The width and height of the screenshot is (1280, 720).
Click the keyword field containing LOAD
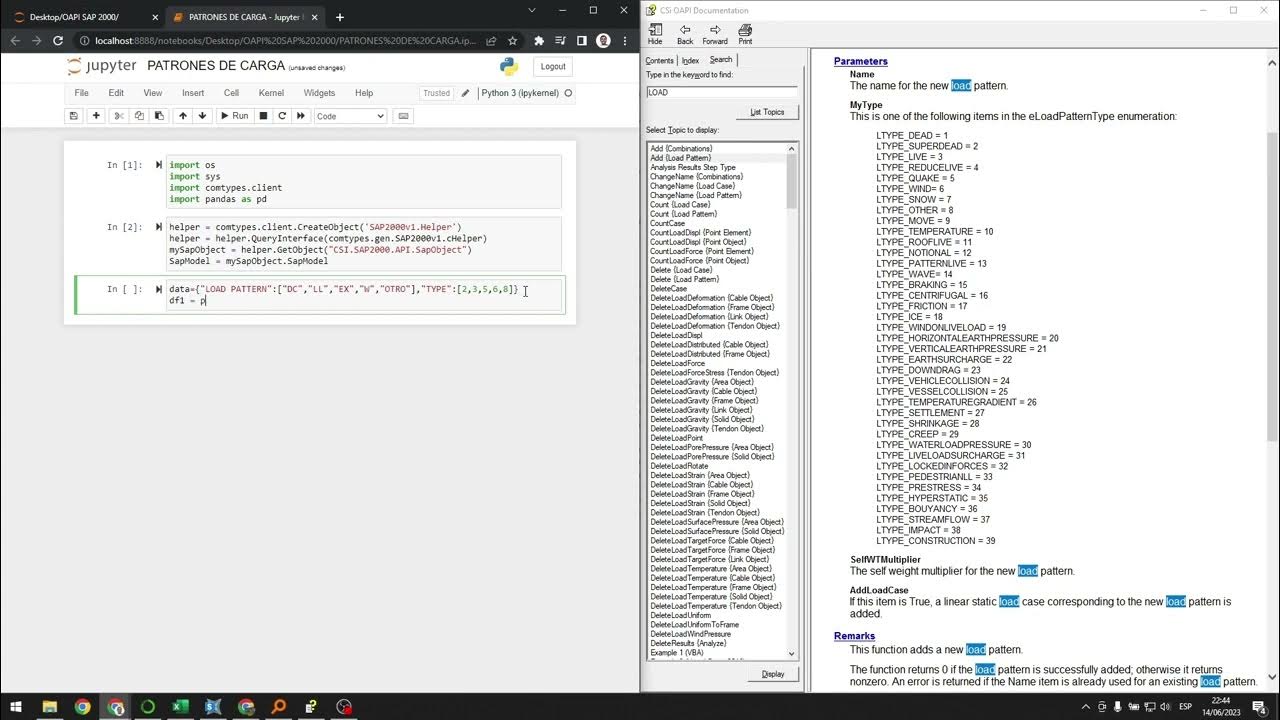[x=721, y=92]
